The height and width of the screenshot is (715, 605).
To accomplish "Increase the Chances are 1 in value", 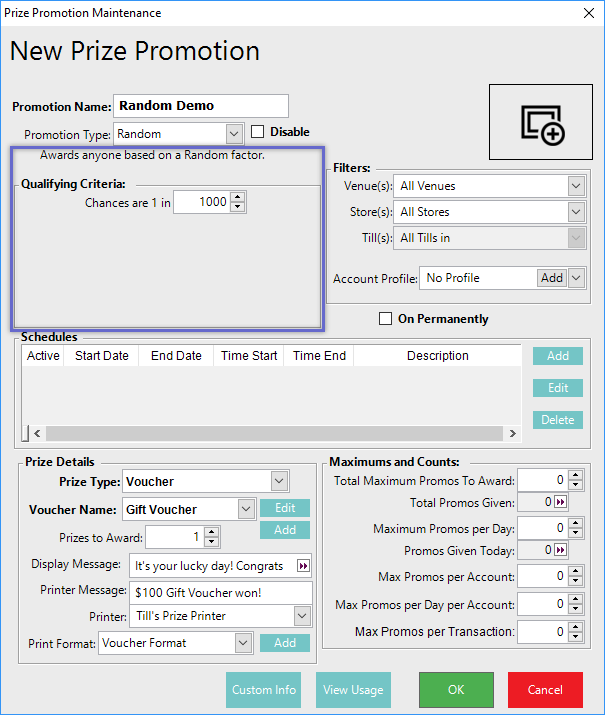I will click(237, 197).
